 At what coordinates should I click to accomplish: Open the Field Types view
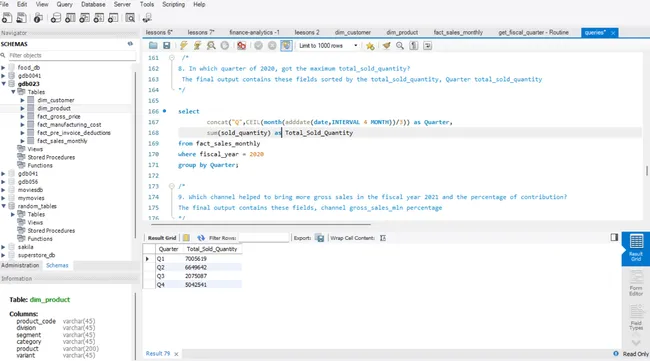tap(636, 317)
